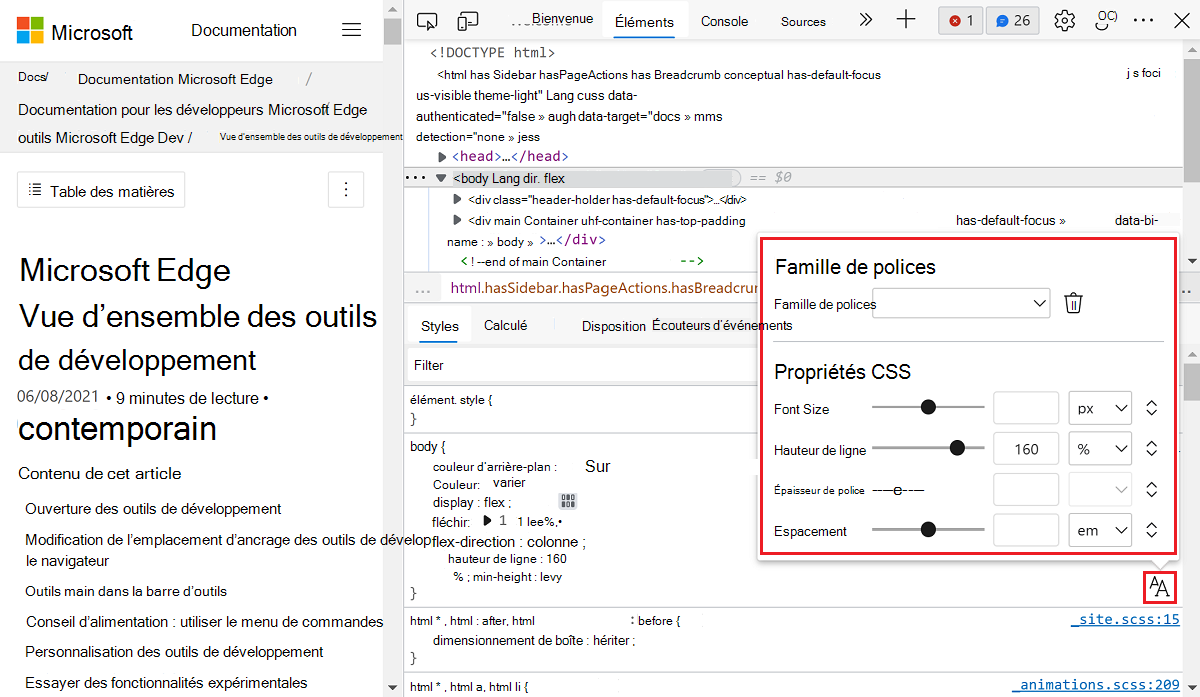Open the flexbox editor icon next to display
Screen dimensions: 1200x697
point(568,502)
